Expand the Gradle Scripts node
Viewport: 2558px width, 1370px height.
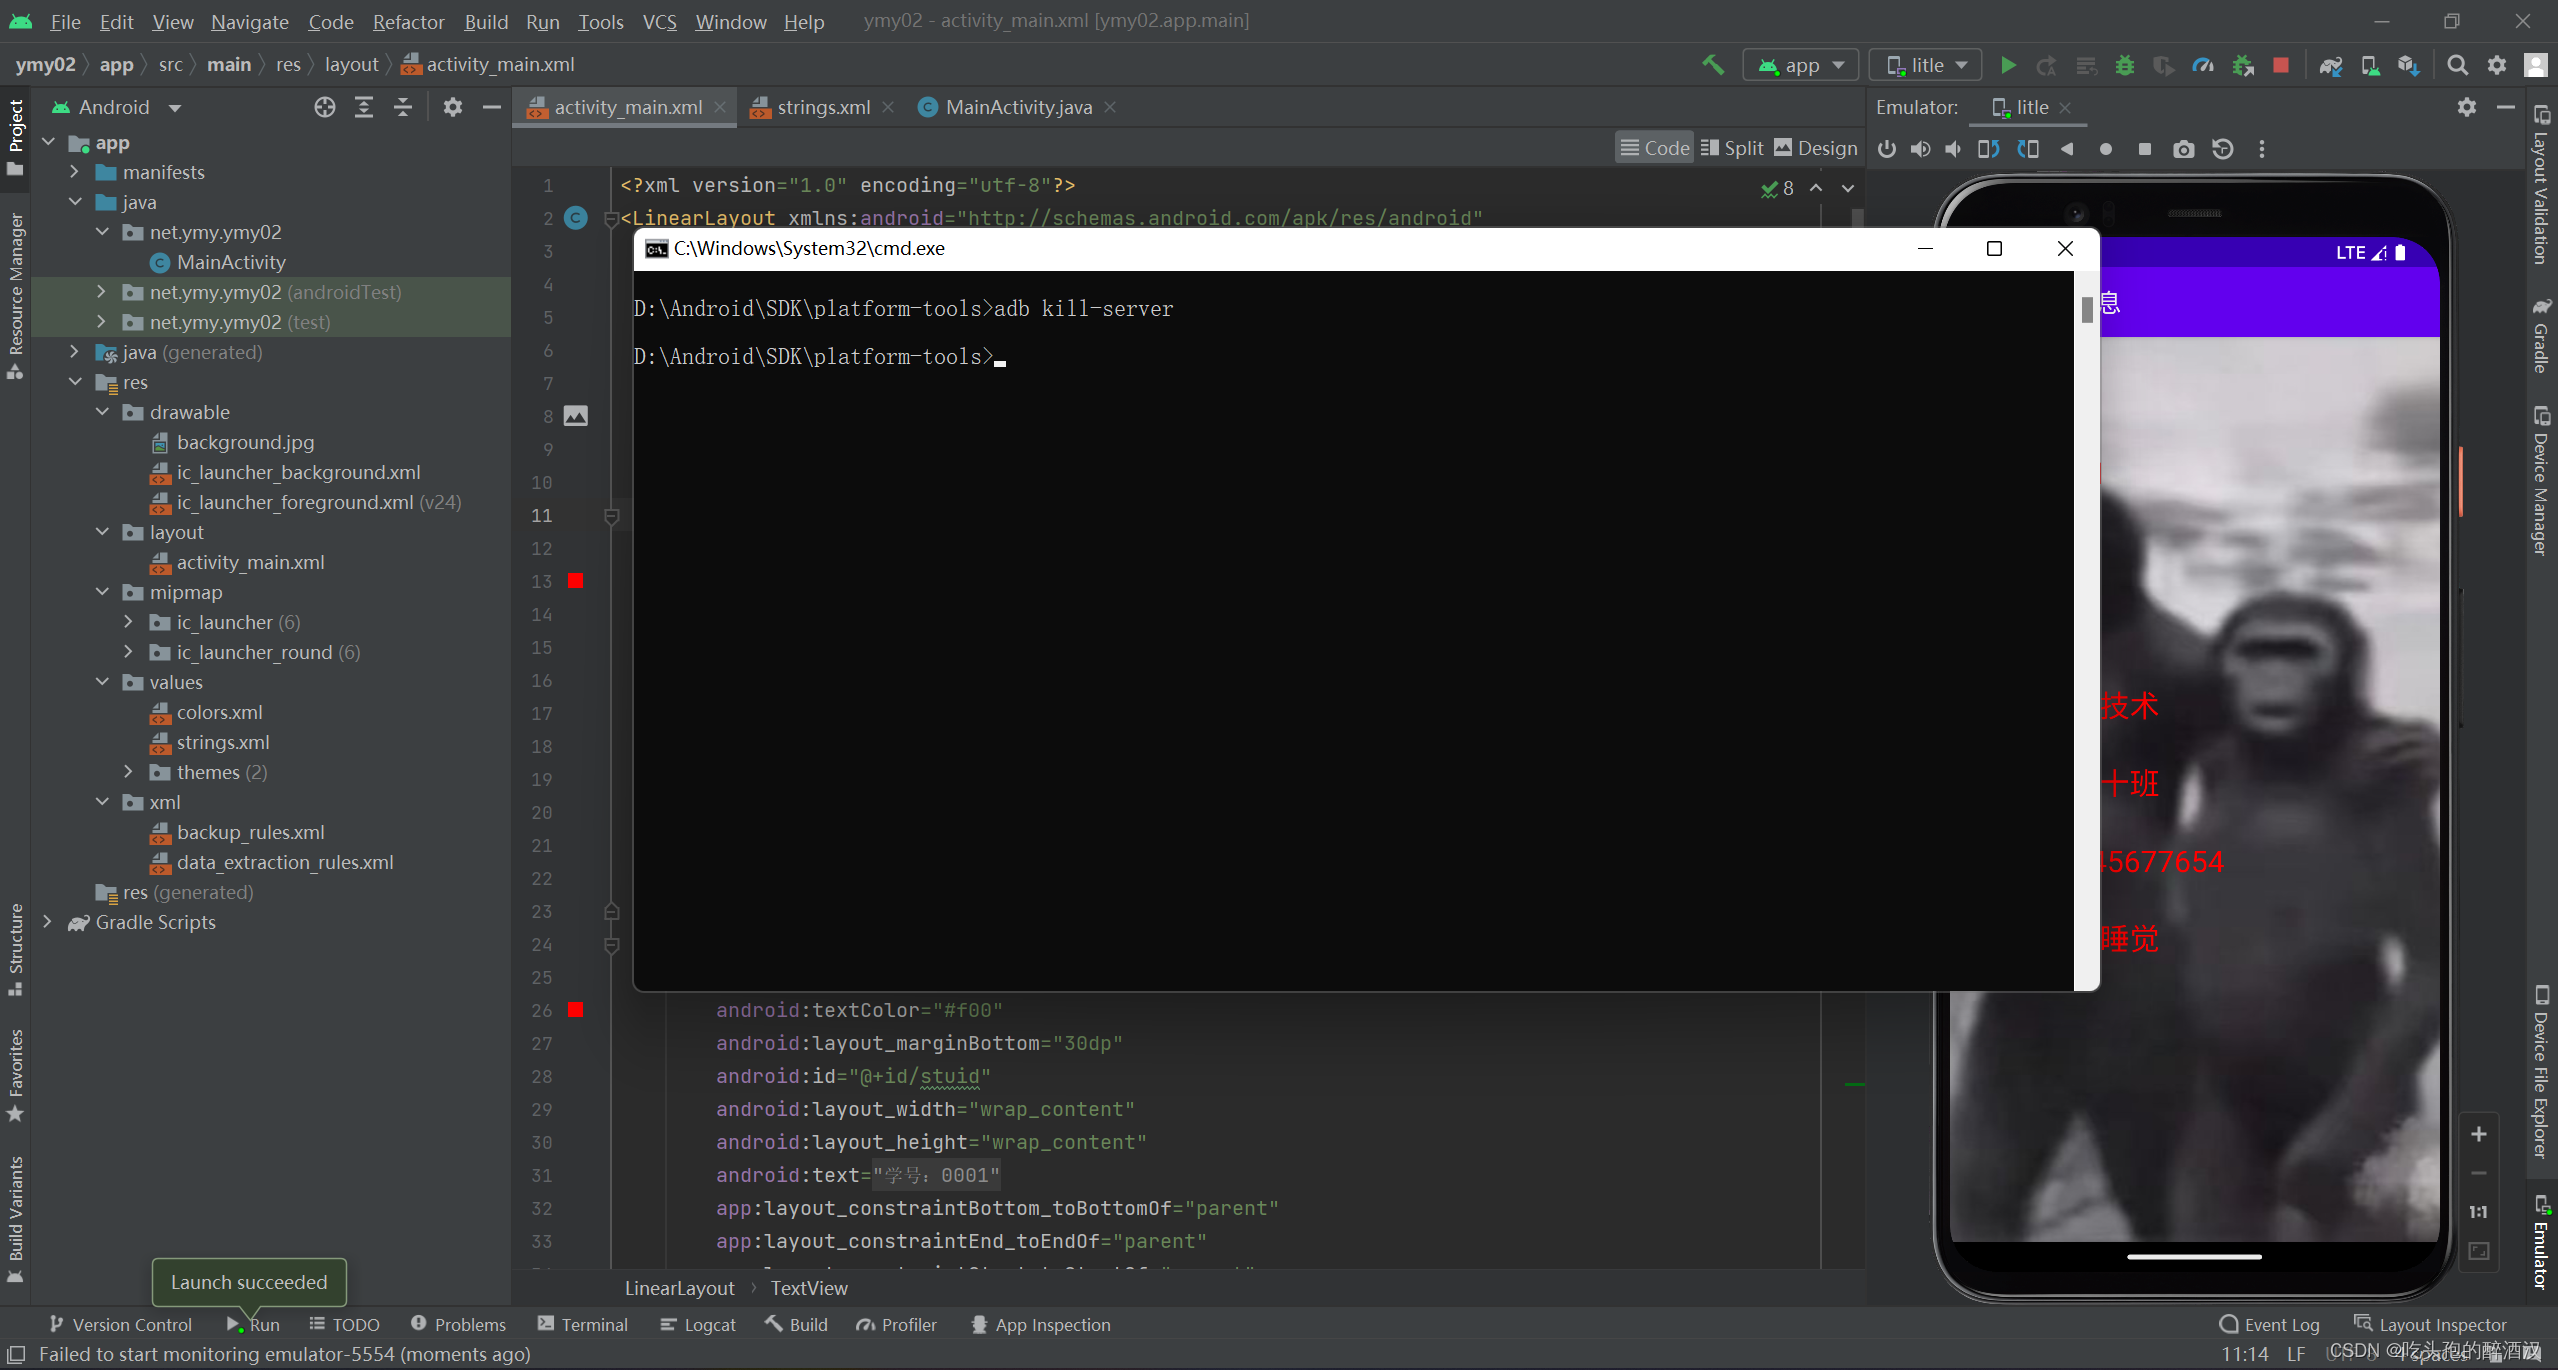pyautogui.click(x=47, y=922)
